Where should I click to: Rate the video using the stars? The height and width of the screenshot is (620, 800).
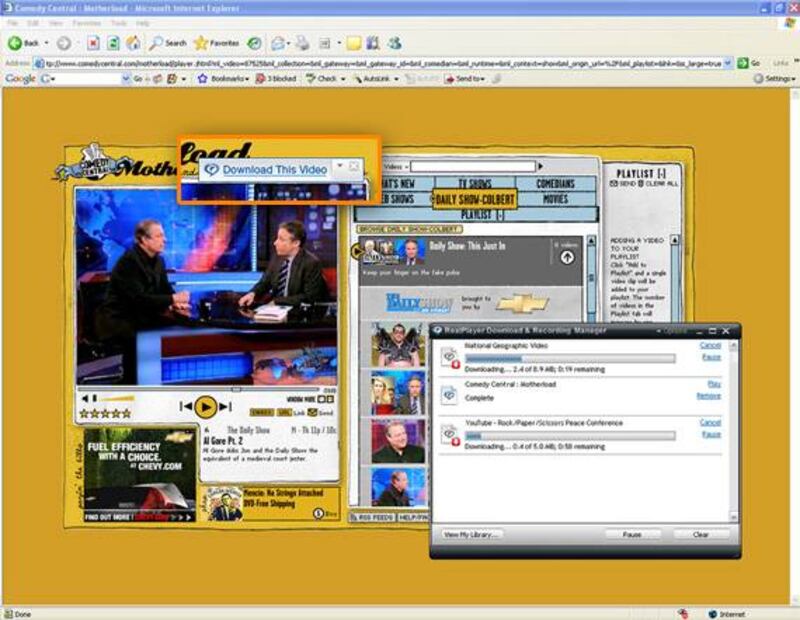(x=105, y=413)
